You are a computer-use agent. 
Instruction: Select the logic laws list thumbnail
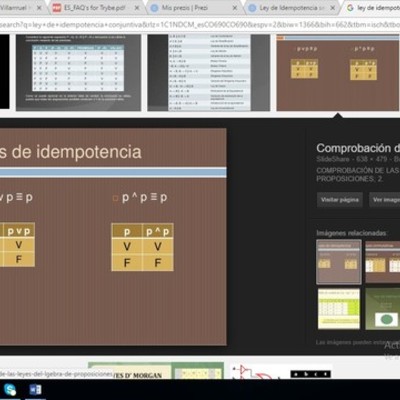pyautogui.click(x=209, y=72)
